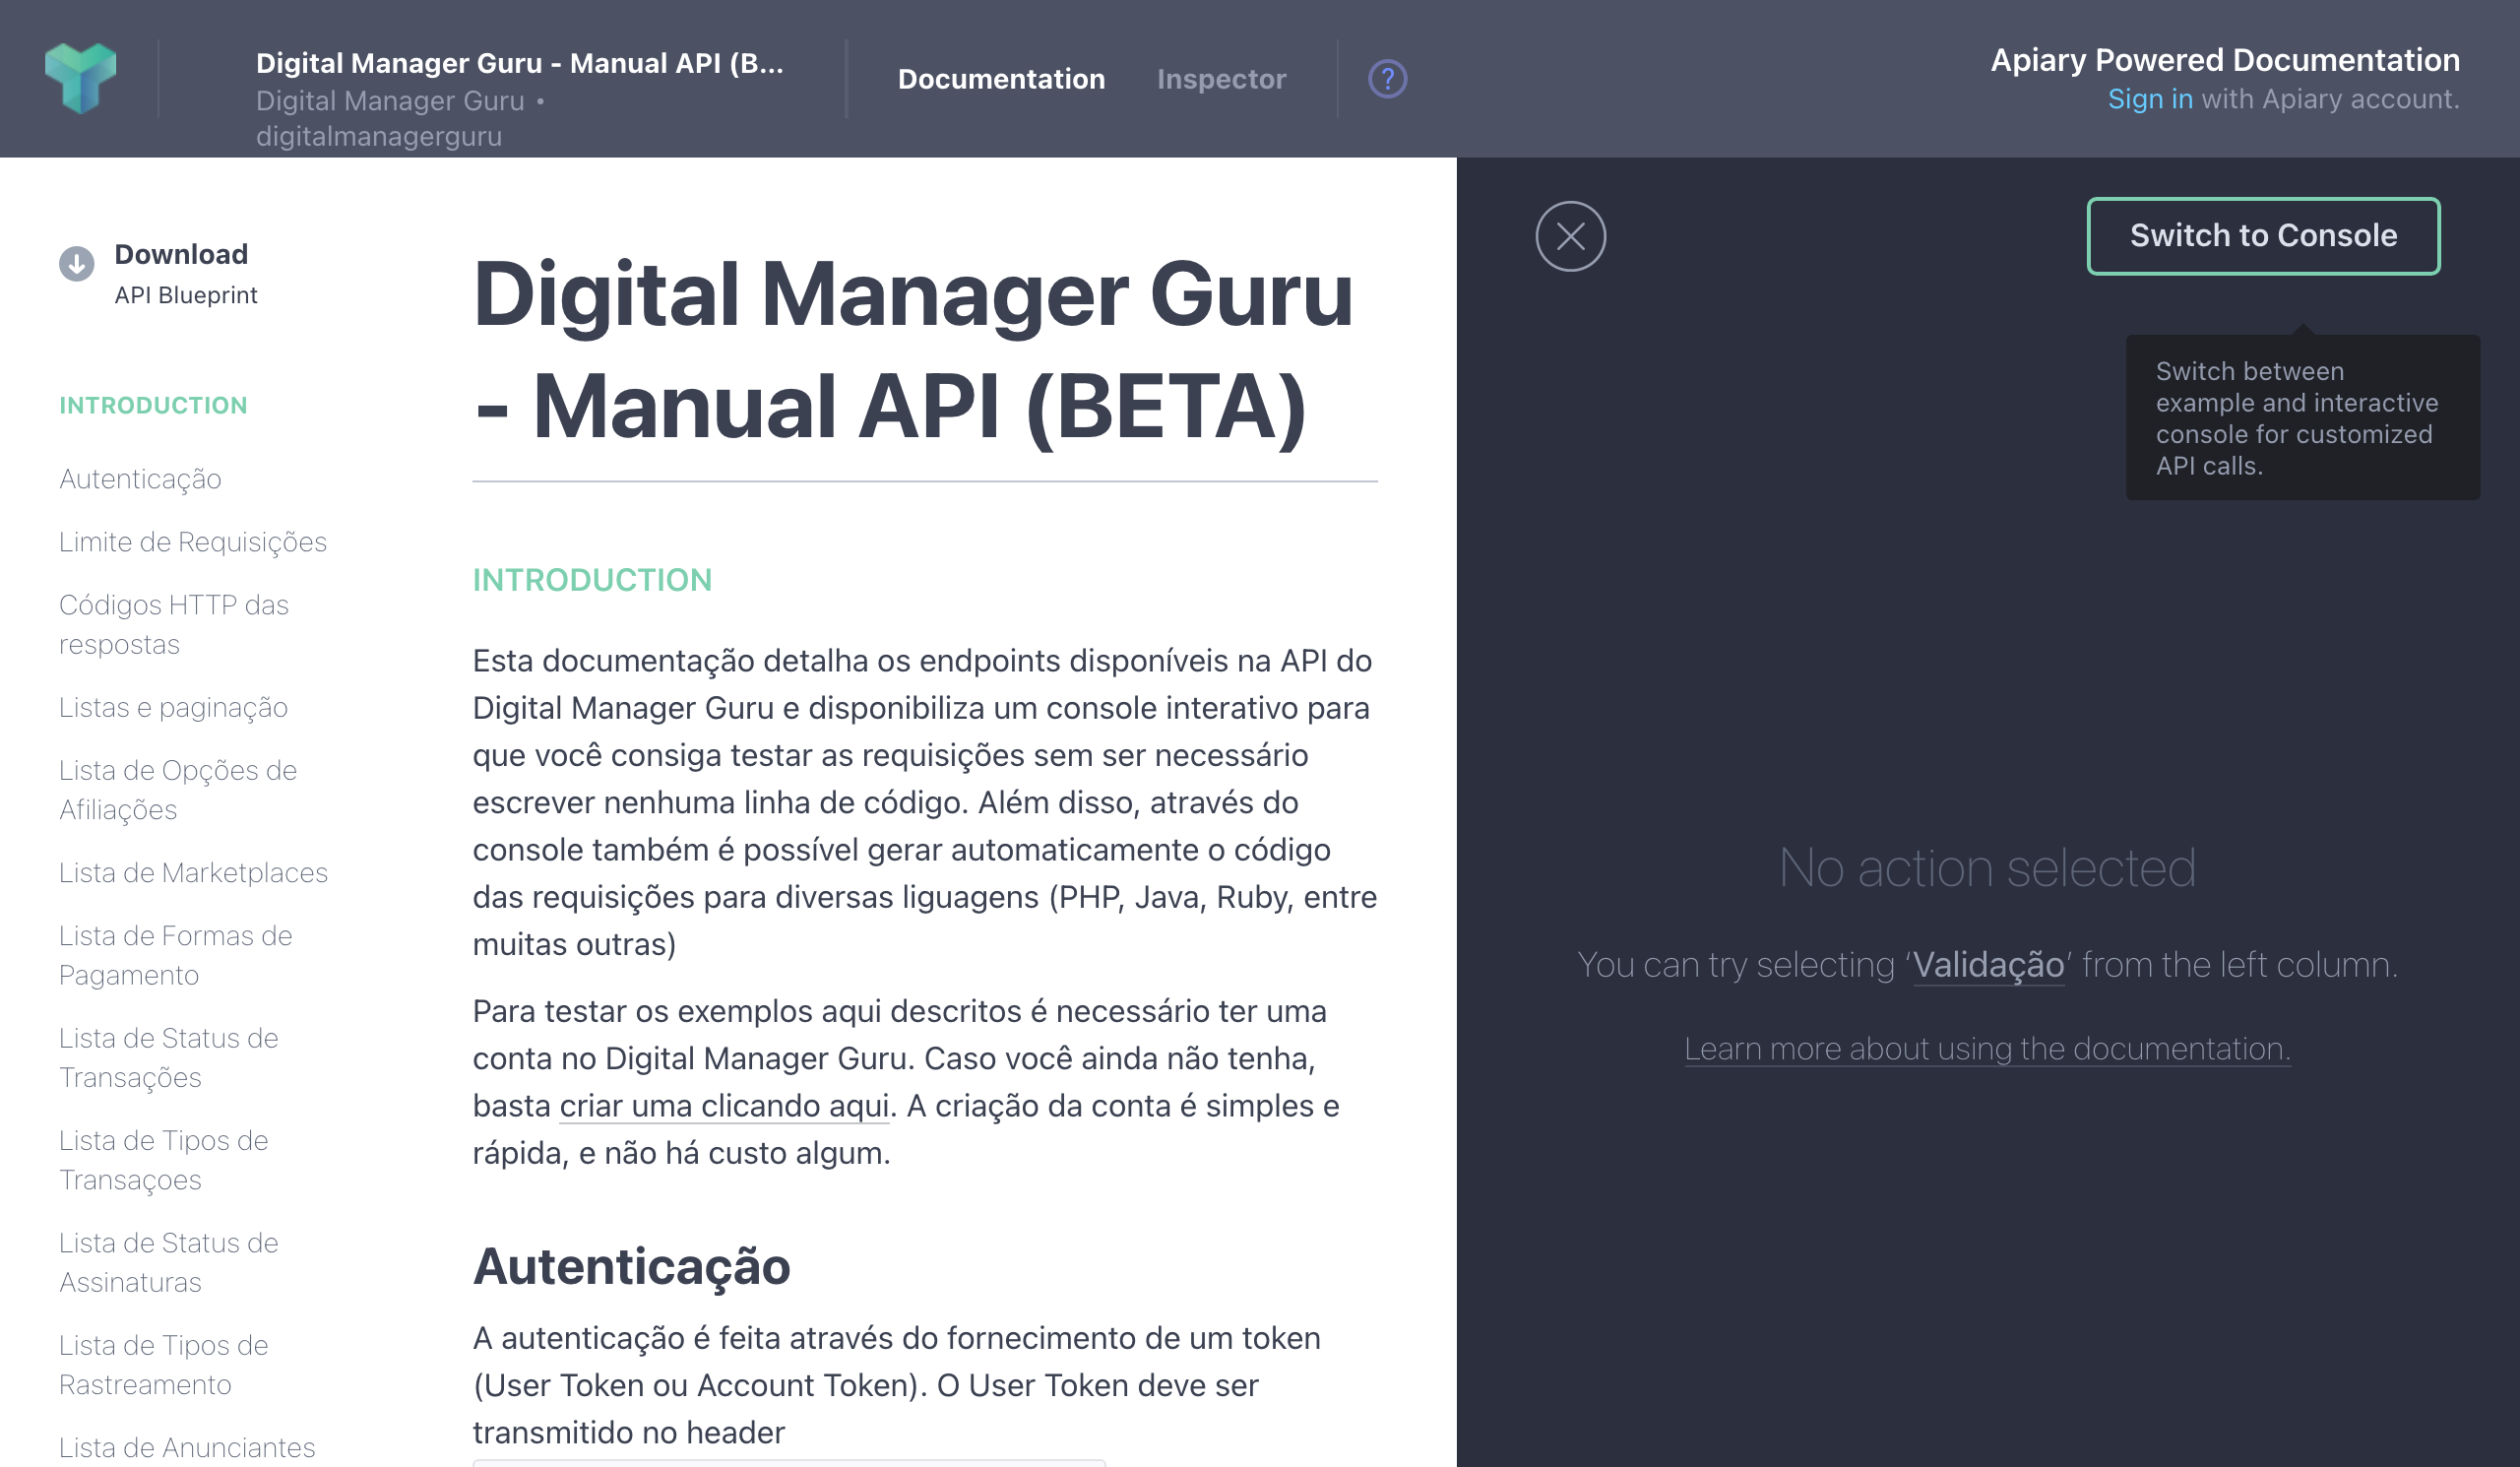
Task: Click the criar uma clicando aqui link
Action: pyautogui.click(x=724, y=1106)
